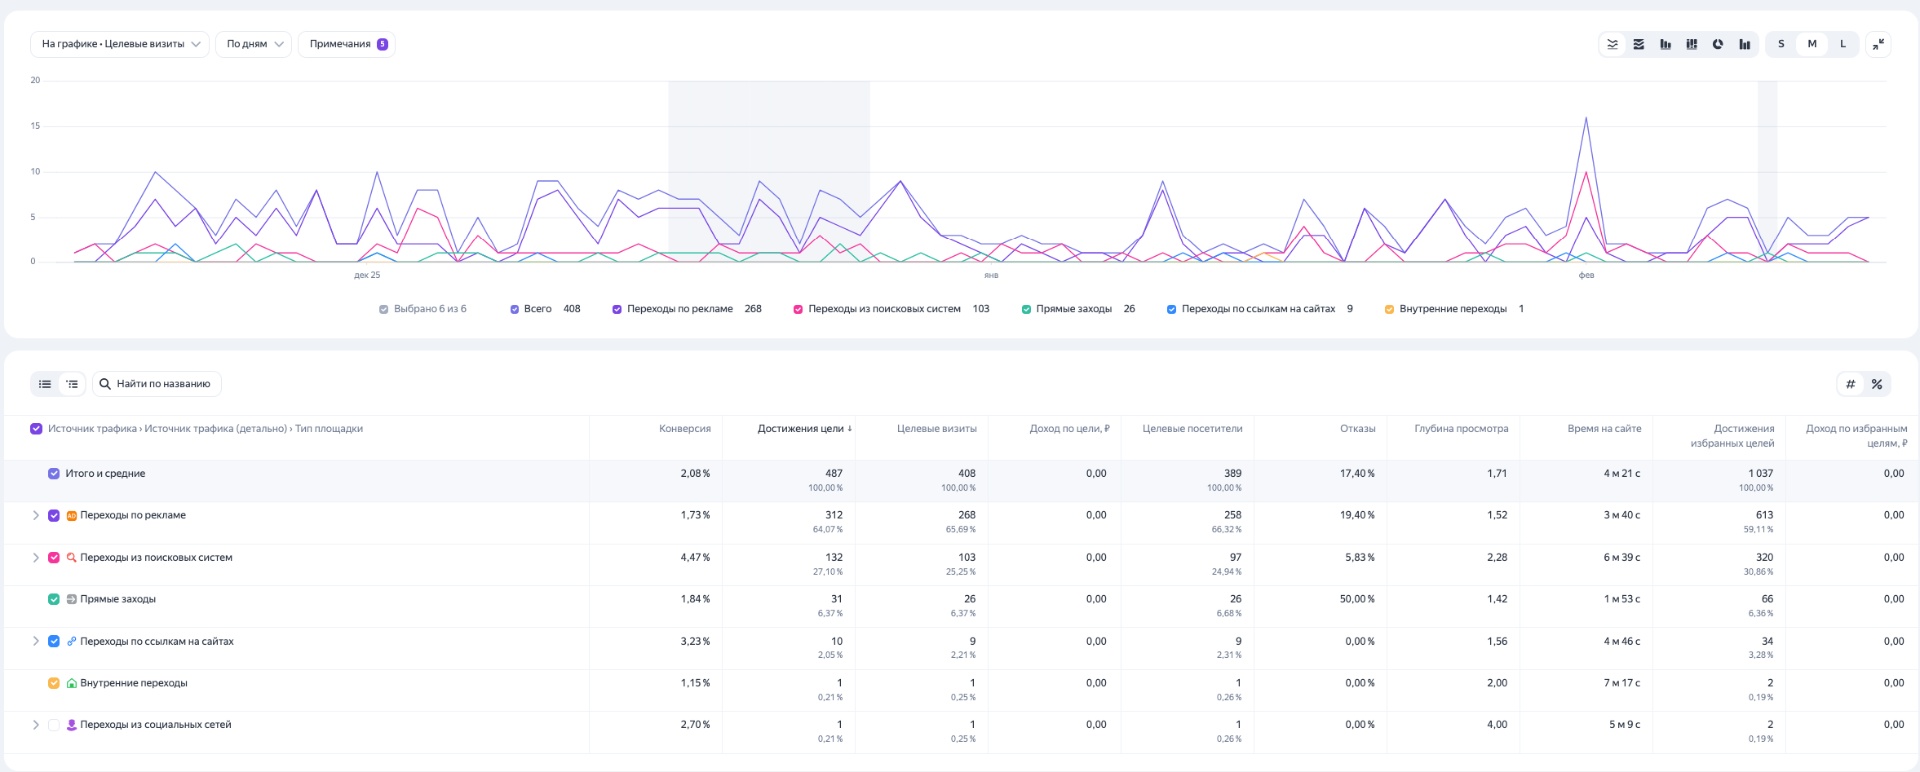Show absolute values with the # icon
Screen dimensions: 1920x772
coord(1850,384)
